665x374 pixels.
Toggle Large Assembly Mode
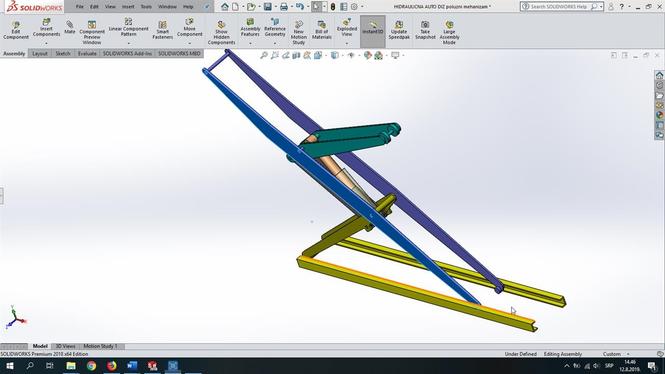(449, 32)
